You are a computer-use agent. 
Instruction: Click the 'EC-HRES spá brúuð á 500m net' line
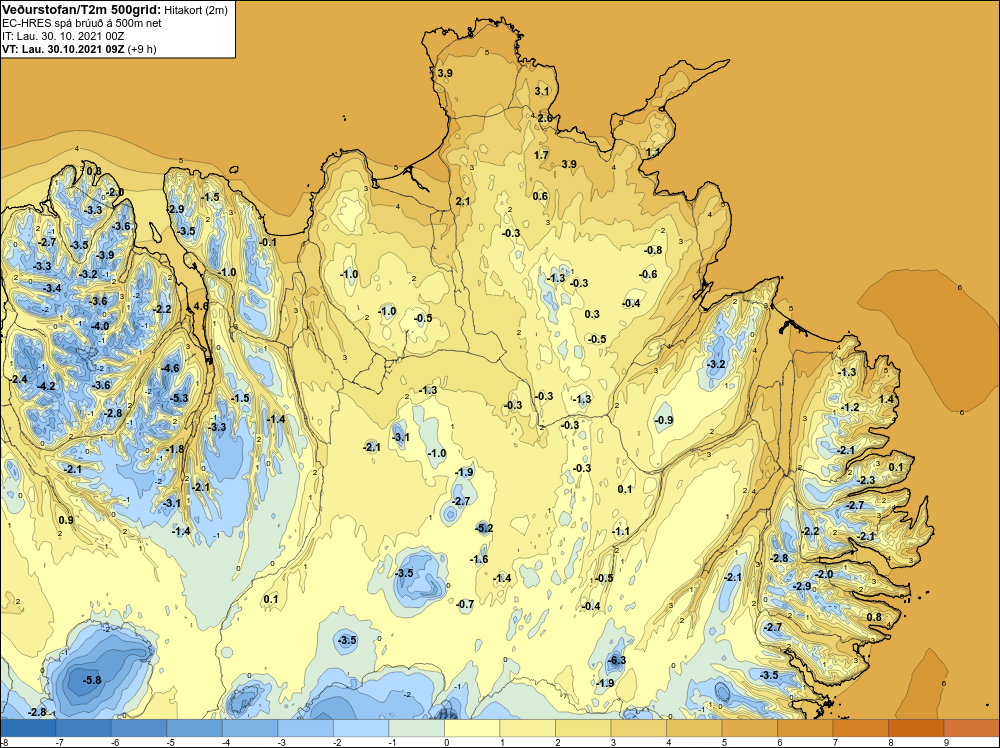82,23
